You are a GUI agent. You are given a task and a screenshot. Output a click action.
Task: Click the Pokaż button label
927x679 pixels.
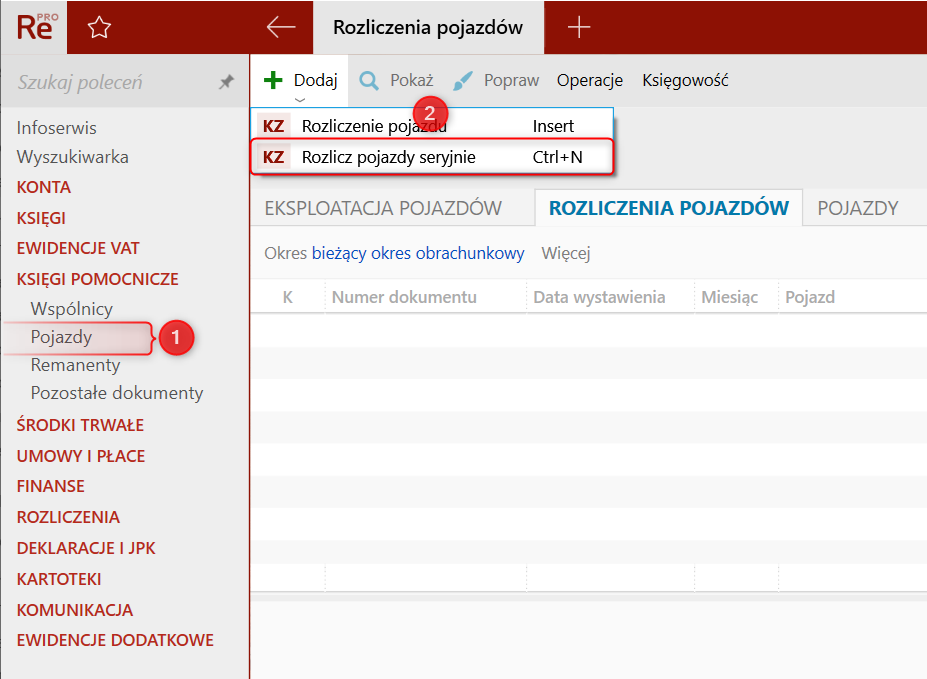[411, 80]
